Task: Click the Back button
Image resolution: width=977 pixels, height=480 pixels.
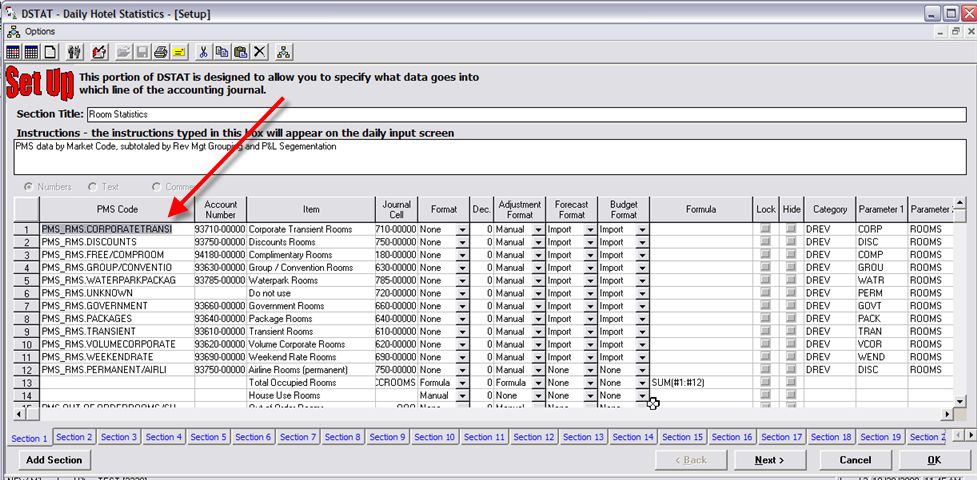Action: pos(690,460)
